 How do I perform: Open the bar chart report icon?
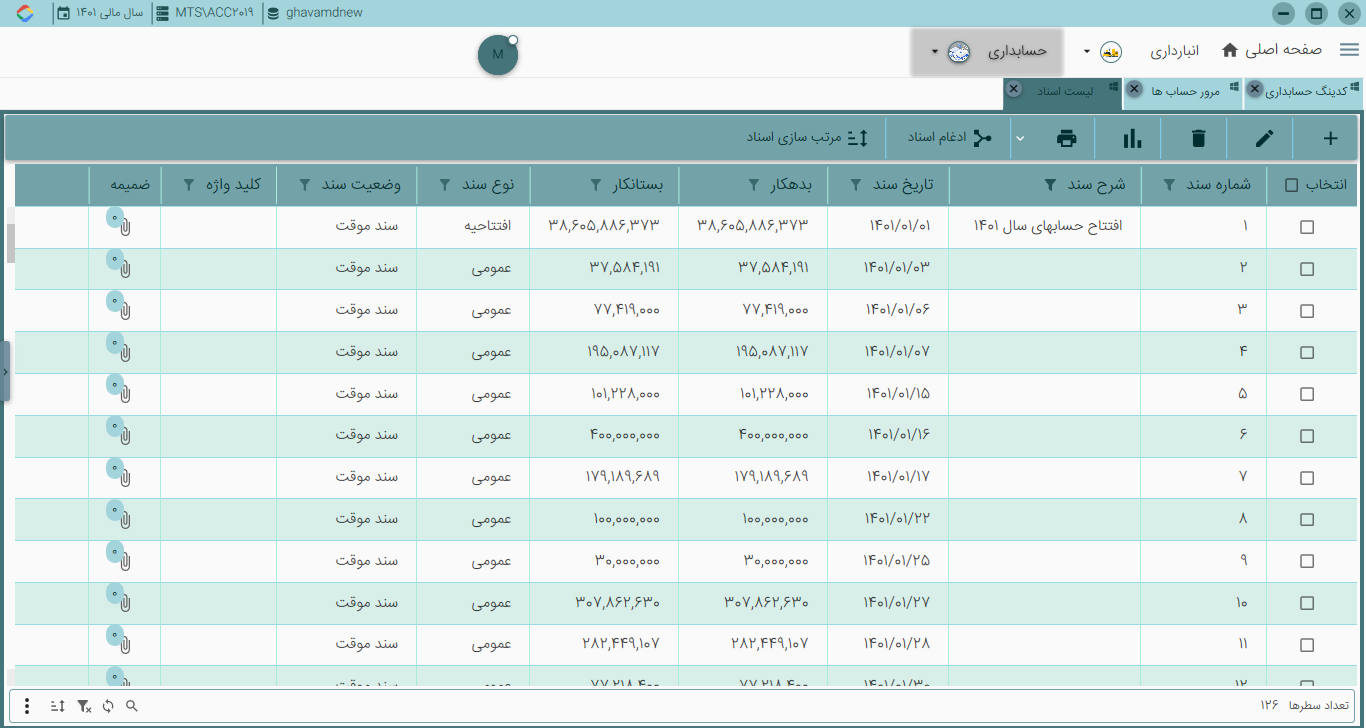[x=1132, y=139]
